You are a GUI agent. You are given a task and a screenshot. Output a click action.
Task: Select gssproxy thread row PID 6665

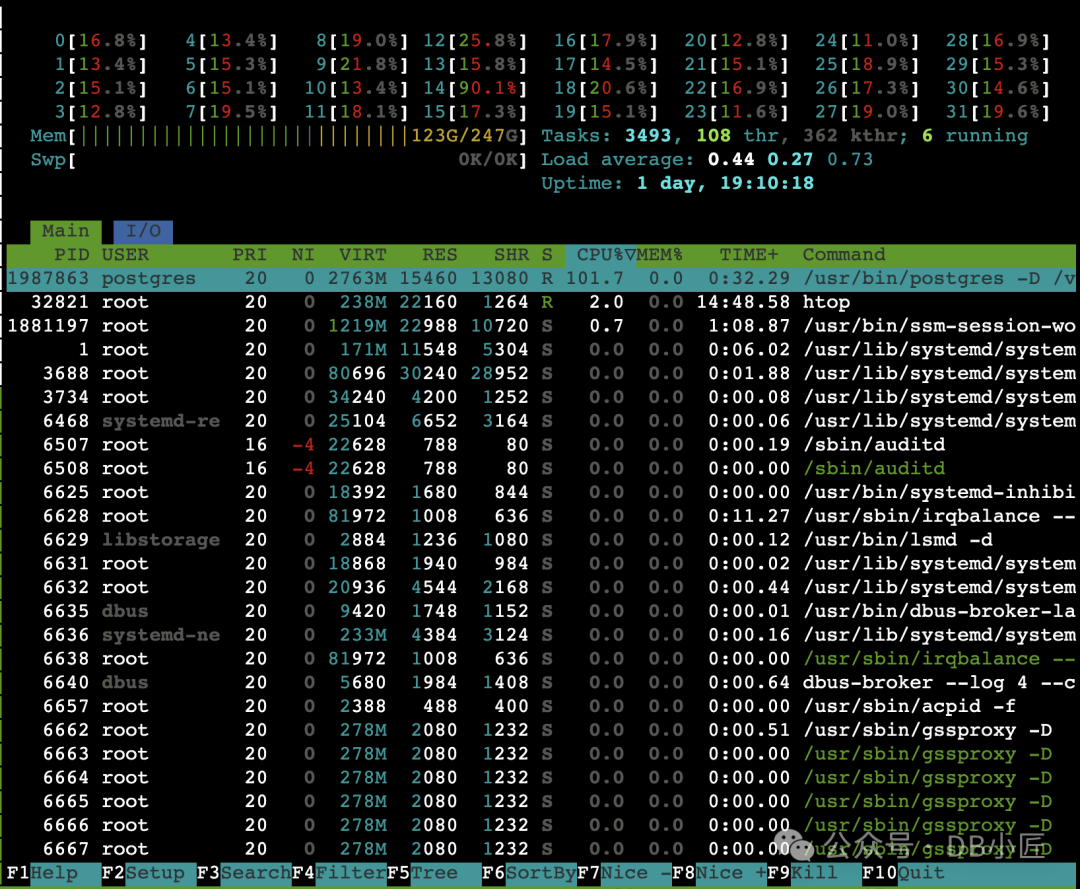click(x=541, y=802)
